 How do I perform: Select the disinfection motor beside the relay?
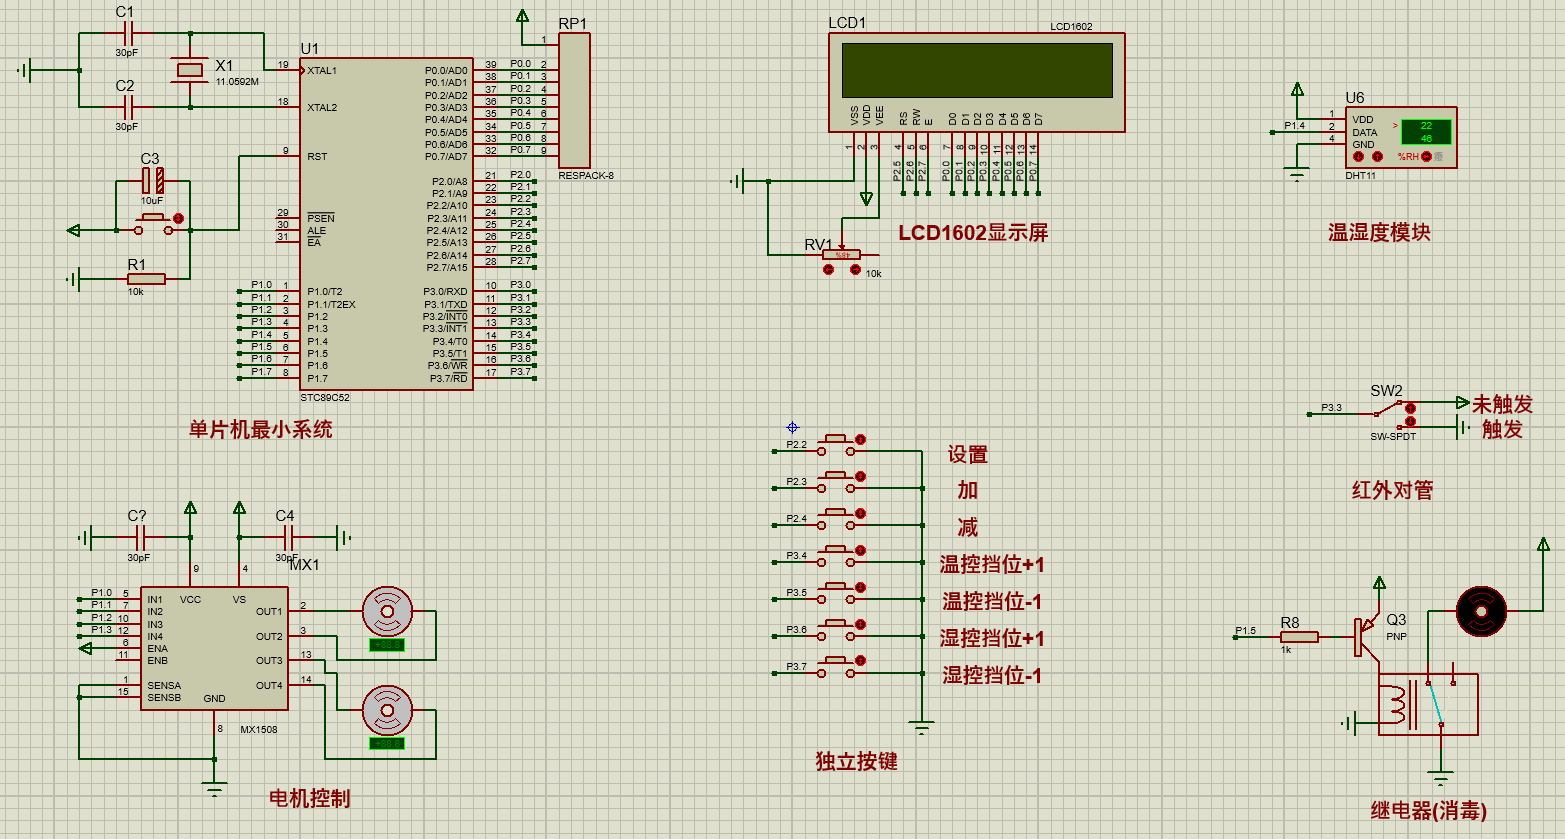[1481, 611]
